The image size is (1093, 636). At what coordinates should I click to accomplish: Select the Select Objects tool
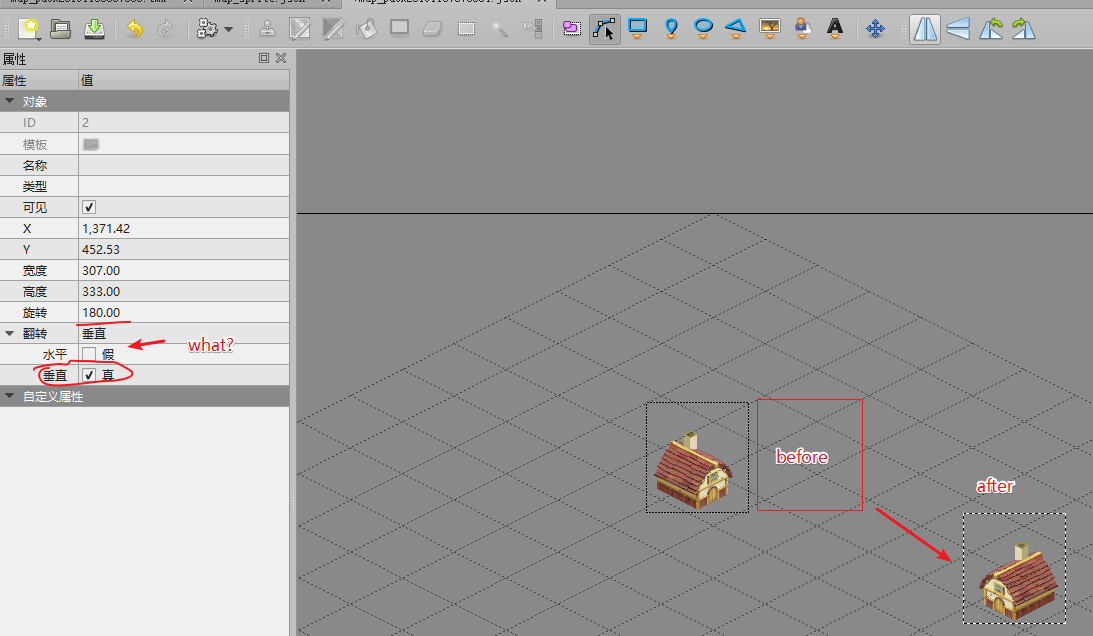(x=572, y=29)
